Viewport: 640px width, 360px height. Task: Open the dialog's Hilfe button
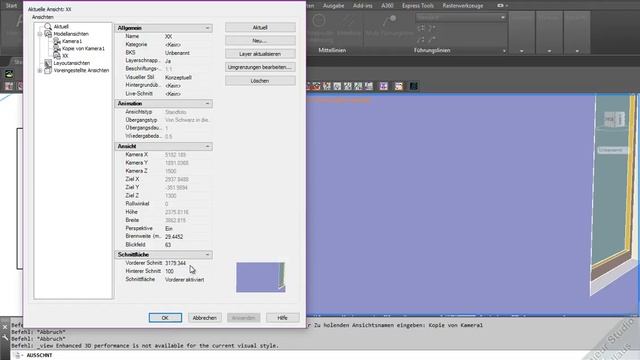(282, 318)
